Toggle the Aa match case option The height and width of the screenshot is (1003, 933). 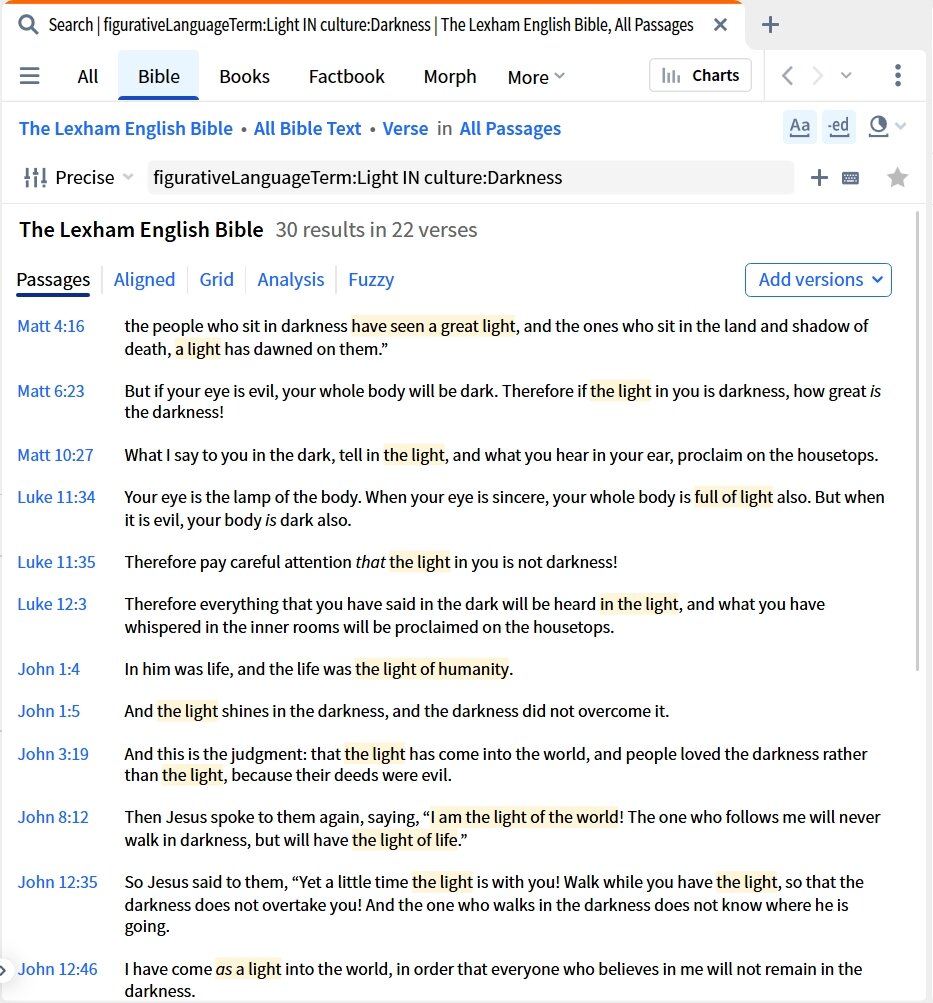[x=799, y=126]
